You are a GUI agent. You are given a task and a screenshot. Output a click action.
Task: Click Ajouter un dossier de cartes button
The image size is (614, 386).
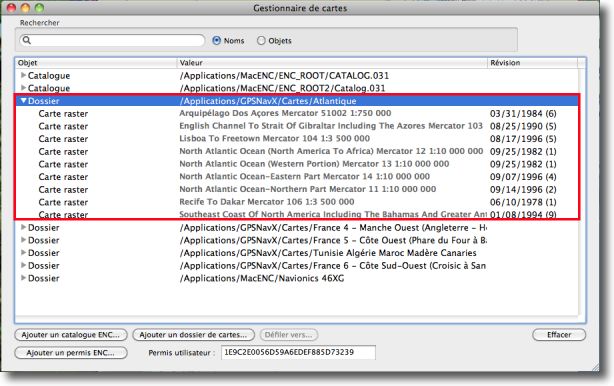click(193, 335)
